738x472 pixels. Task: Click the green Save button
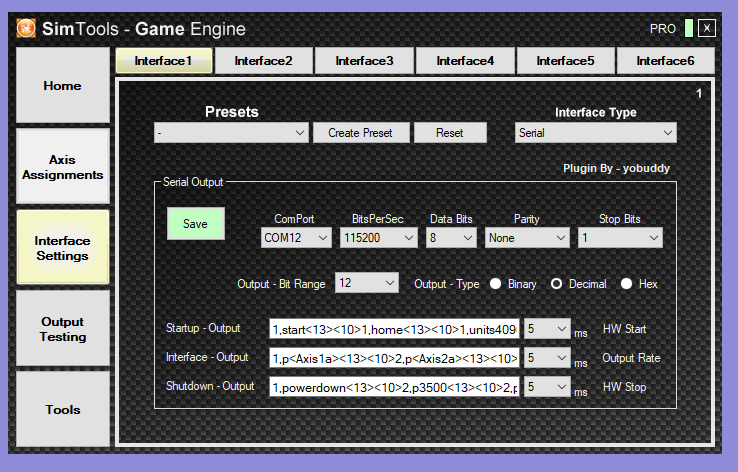(195, 224)
